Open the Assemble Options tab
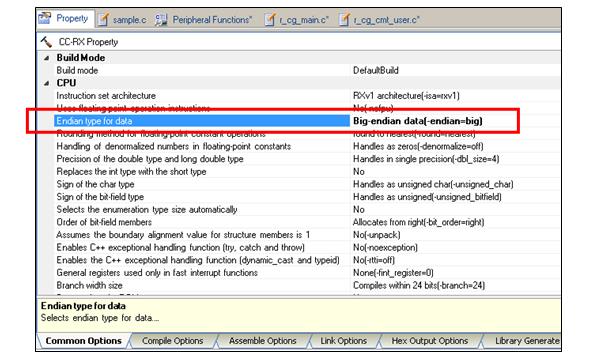Image resolution: width=608 pixels, height=362 pixels. click(x=263, y=341)
